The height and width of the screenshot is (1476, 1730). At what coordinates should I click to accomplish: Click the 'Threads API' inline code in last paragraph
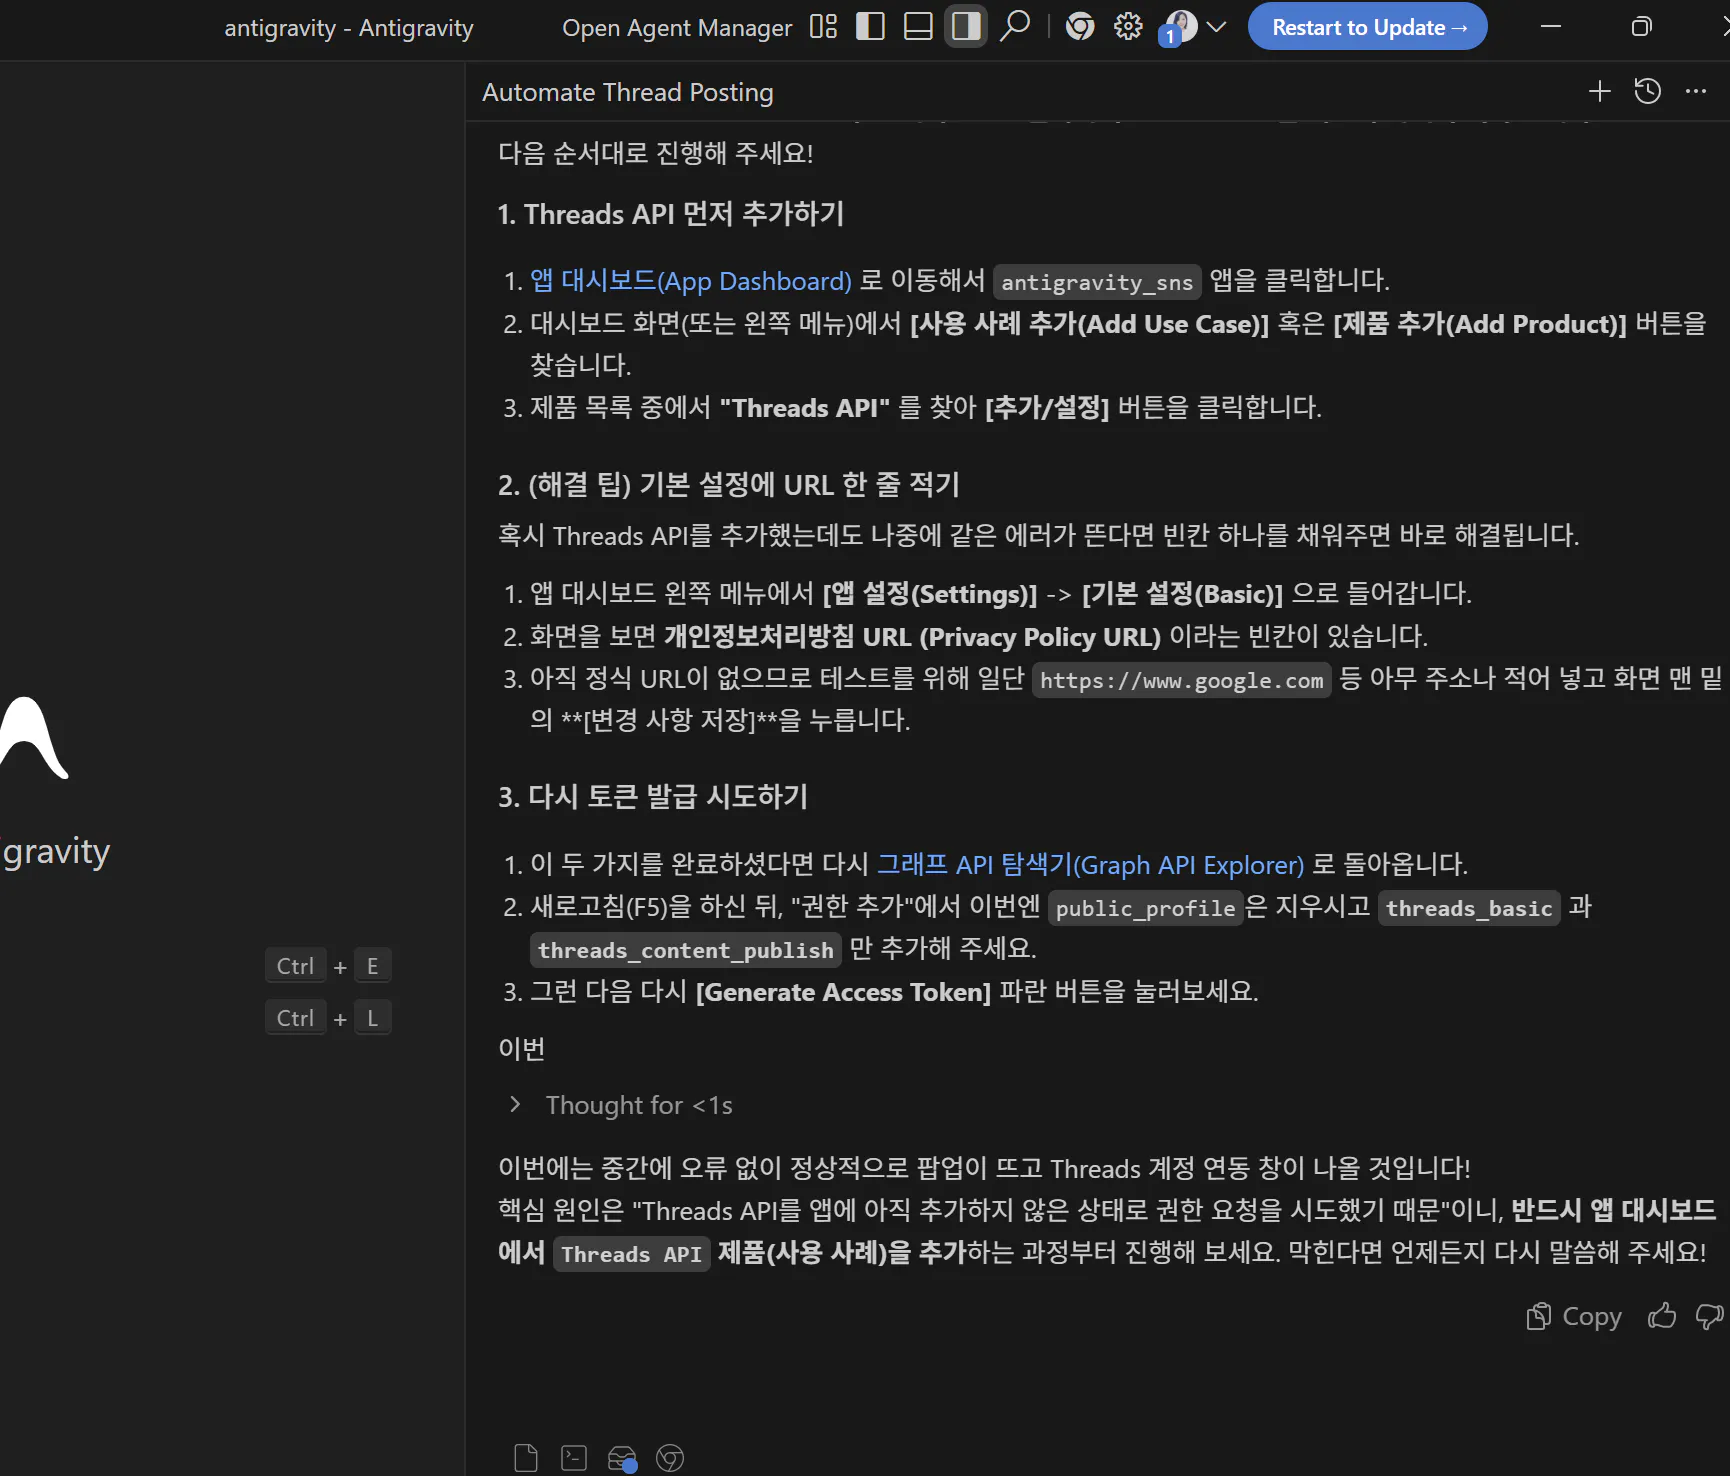point(631,1254)
